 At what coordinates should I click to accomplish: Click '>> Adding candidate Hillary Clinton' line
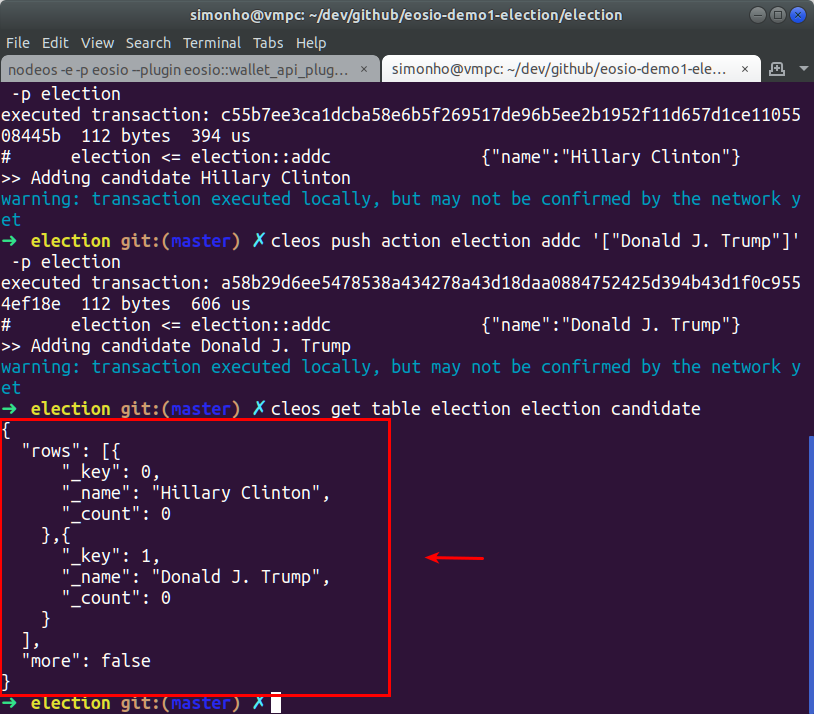pyautogui.click(x=175, y=178)
